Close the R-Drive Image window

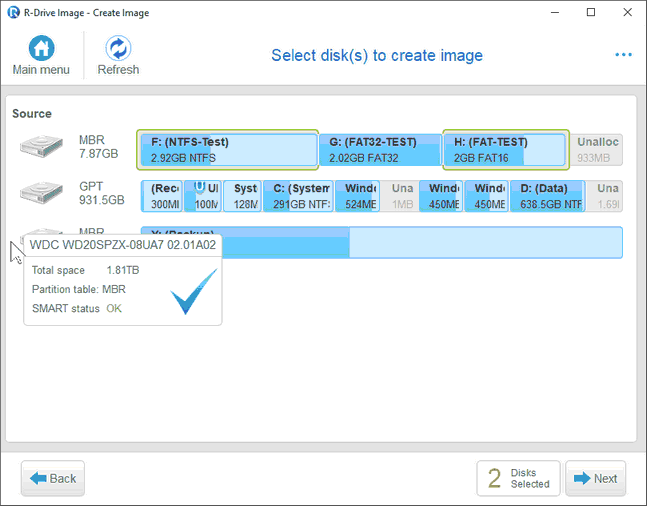tap(627, 12)
